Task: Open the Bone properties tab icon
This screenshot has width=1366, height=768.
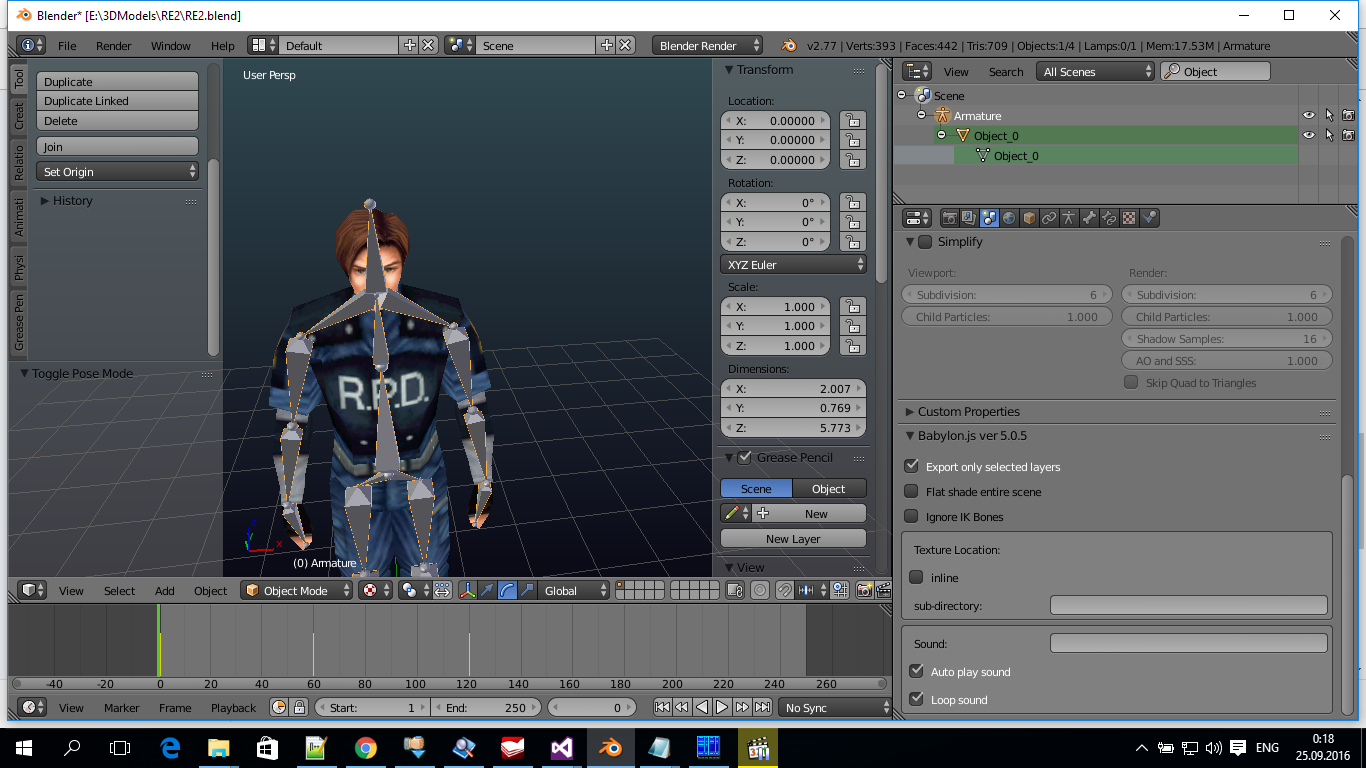Action: pyautogui.click(x=1089, y=217)
